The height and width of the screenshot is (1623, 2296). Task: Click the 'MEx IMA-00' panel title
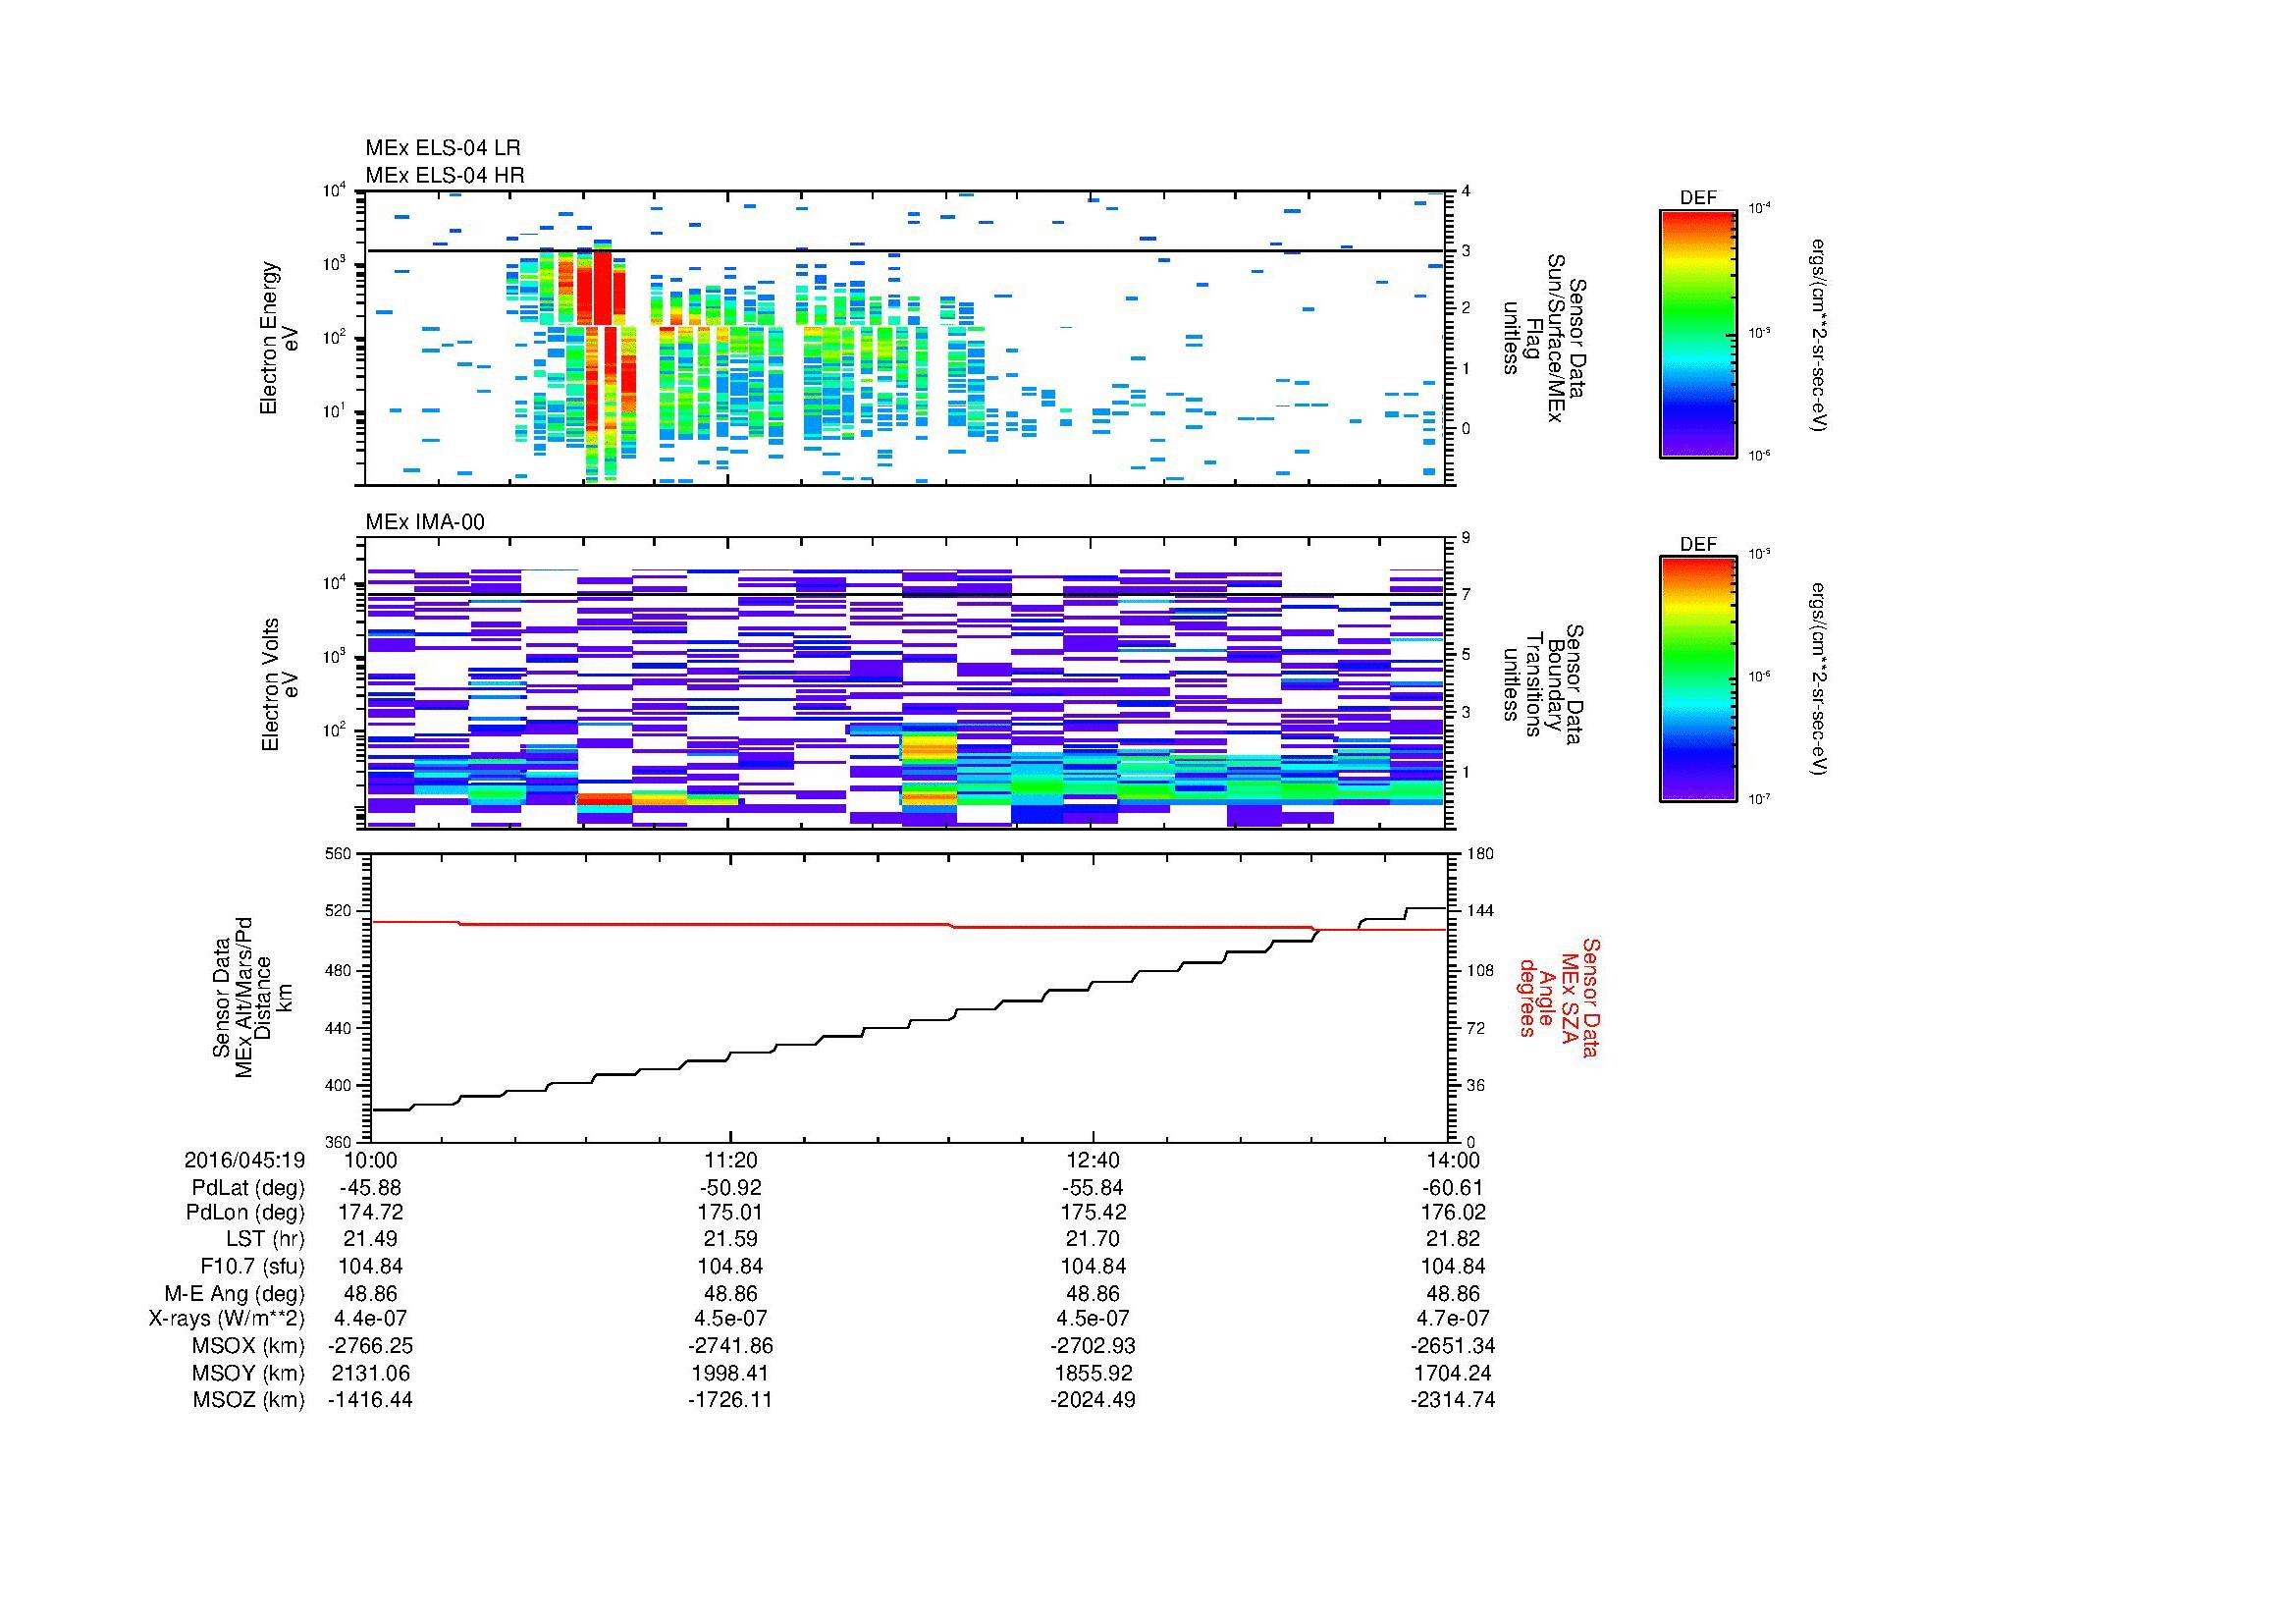424,522
